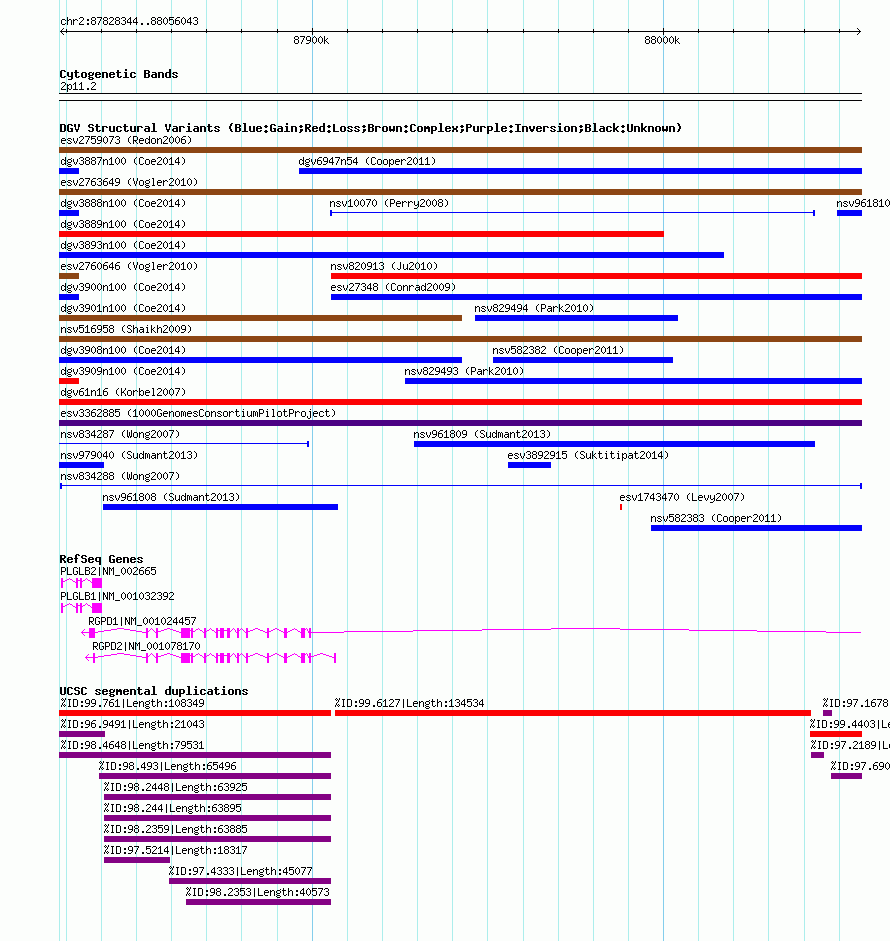Open the RGPD1|NM_001024457 gene label

coord(142,622)
